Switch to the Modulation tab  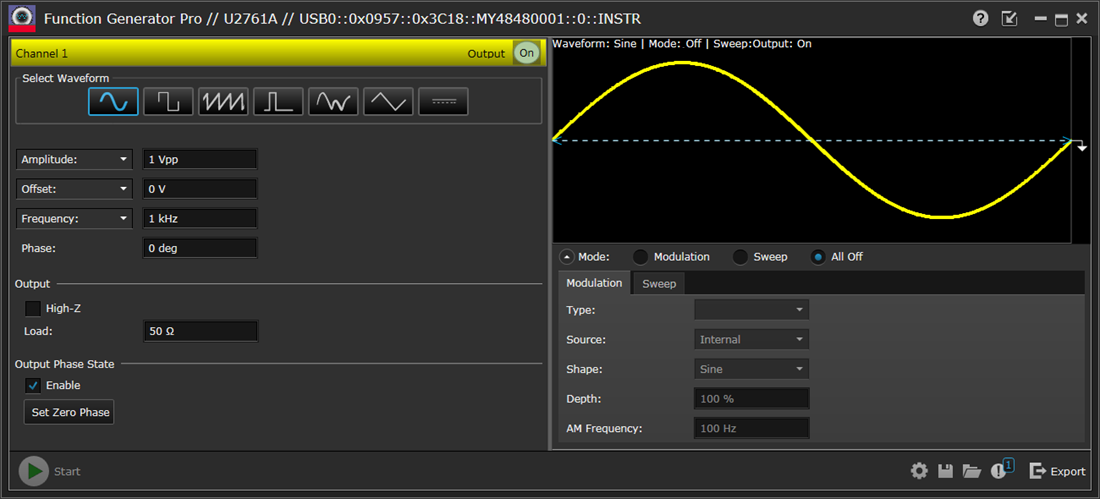(x=594, y=283)
